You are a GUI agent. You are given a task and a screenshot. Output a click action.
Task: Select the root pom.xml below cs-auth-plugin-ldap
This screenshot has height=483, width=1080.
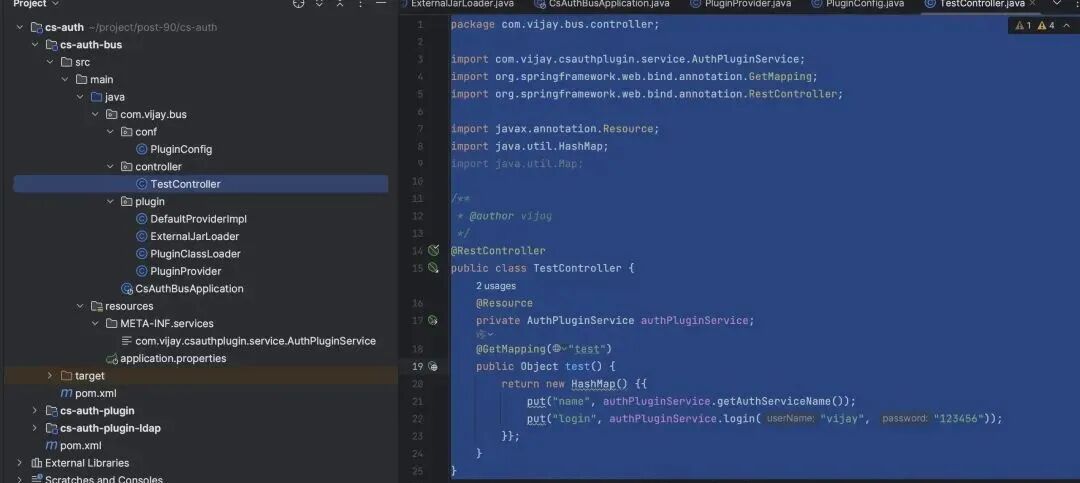coord(81,446)
